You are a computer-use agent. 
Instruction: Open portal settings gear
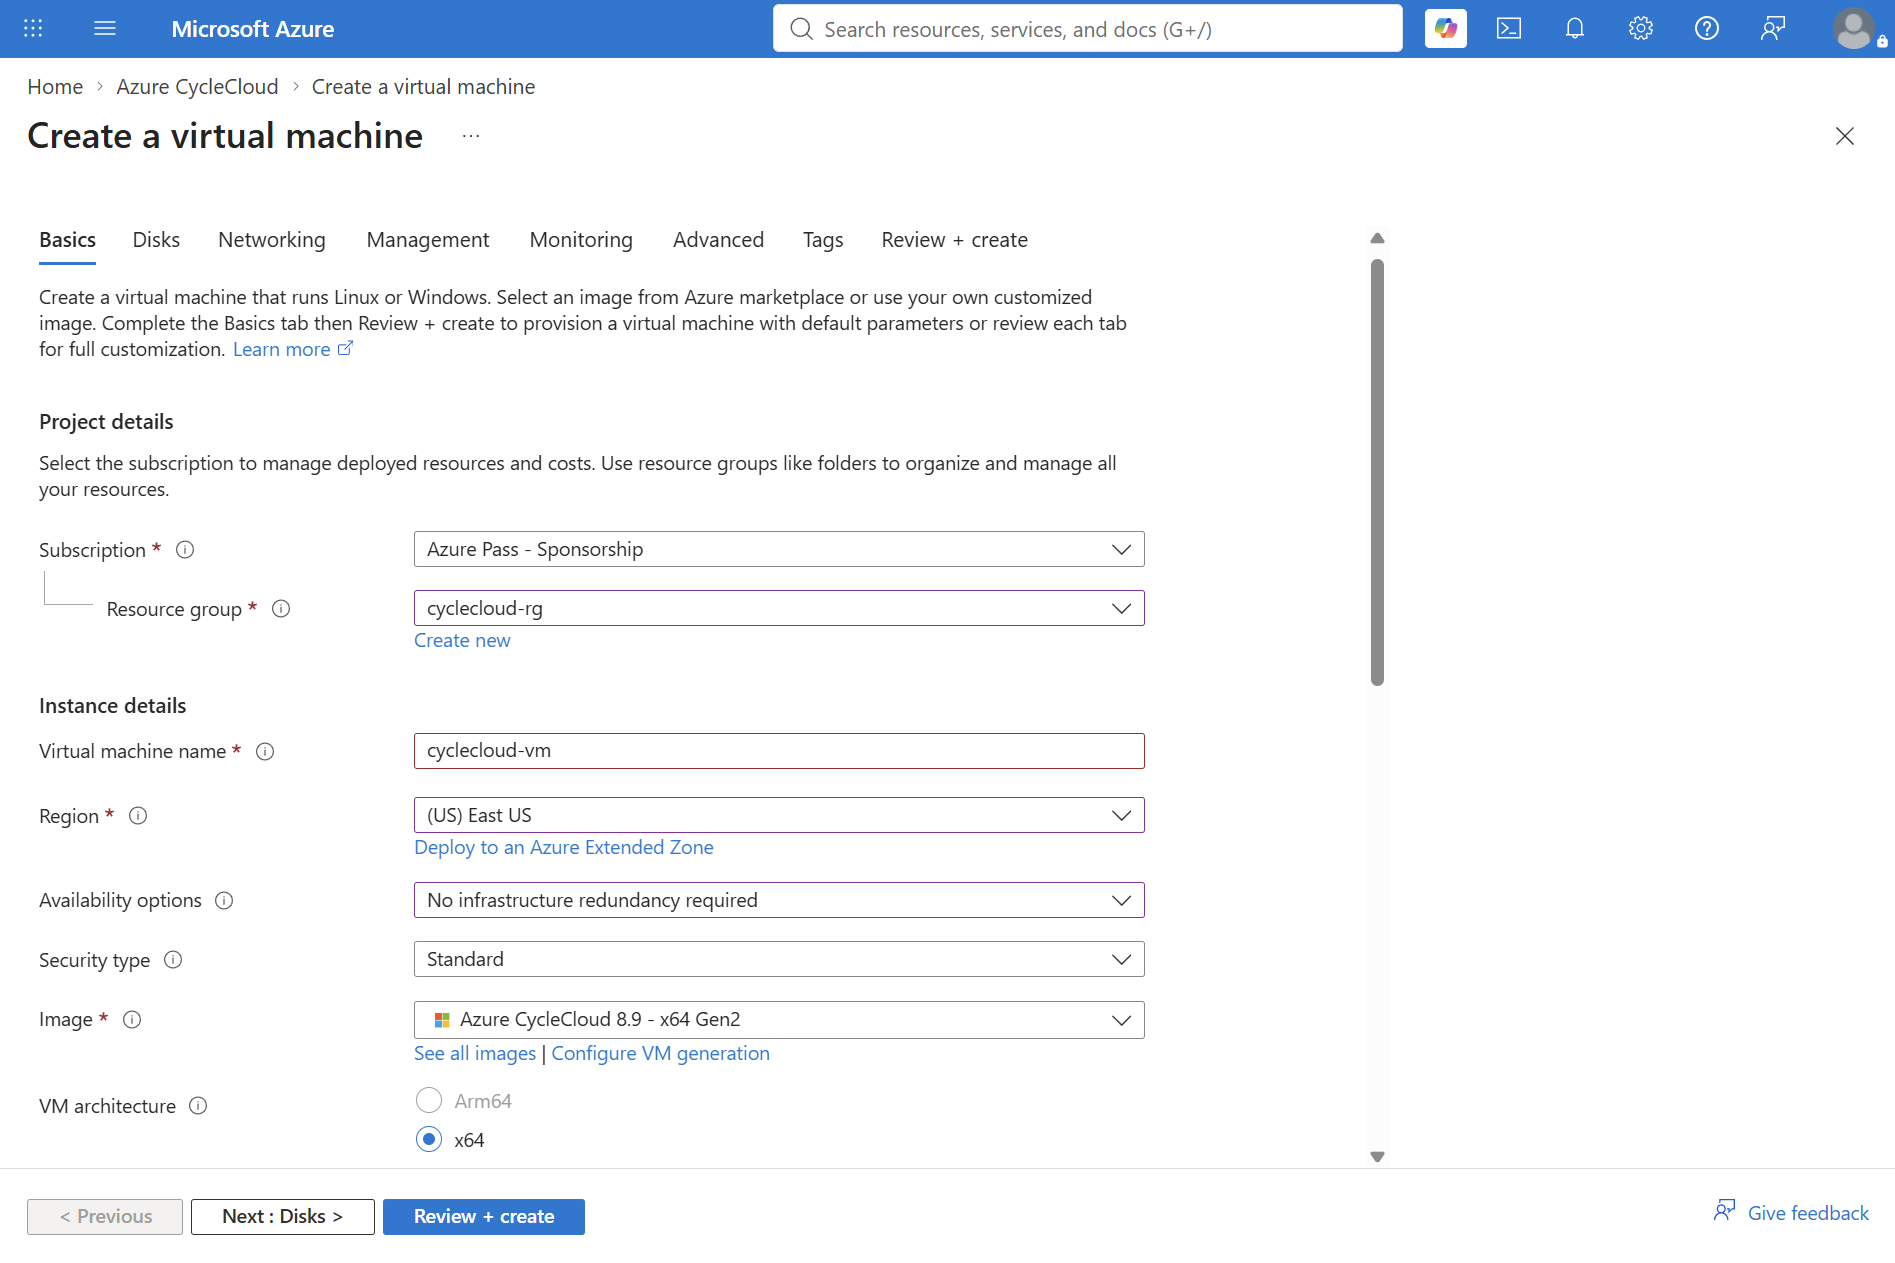(1641, 29)
